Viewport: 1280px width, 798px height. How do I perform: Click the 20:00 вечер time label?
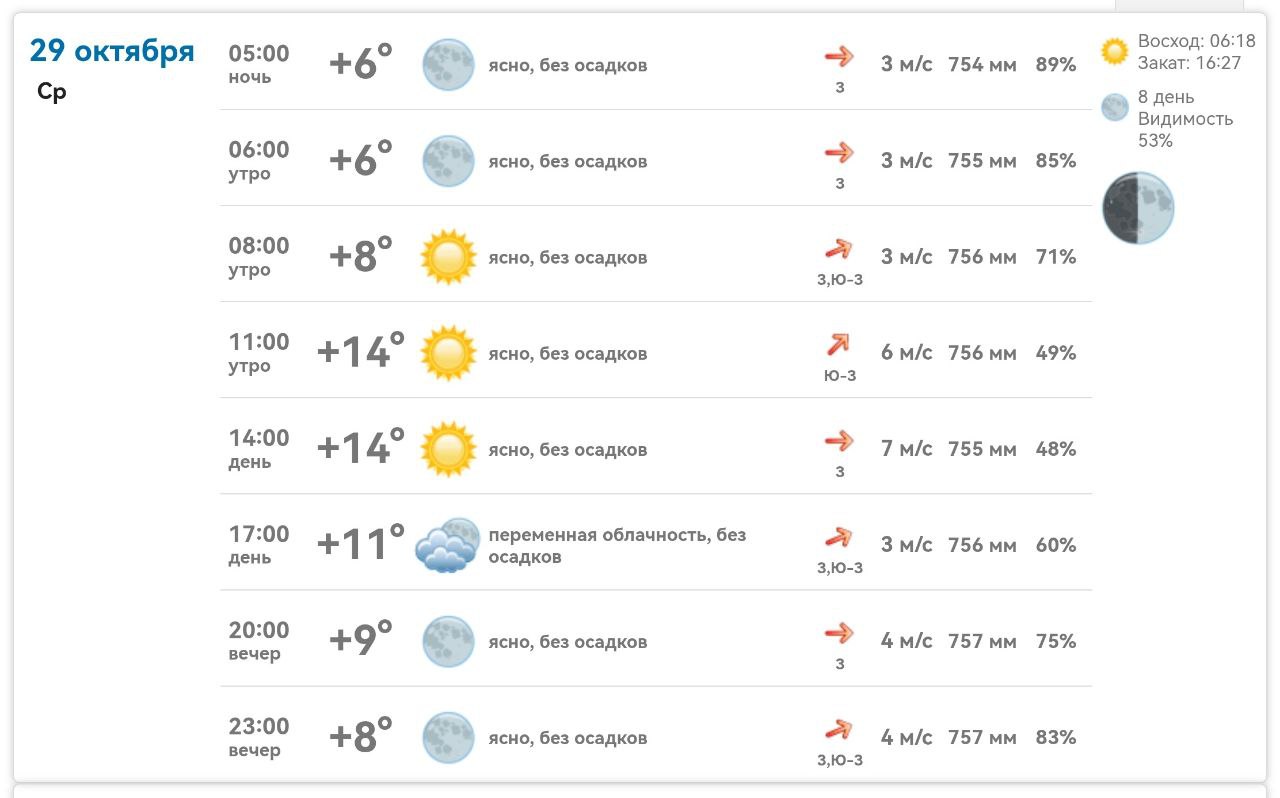click(259, 641)
